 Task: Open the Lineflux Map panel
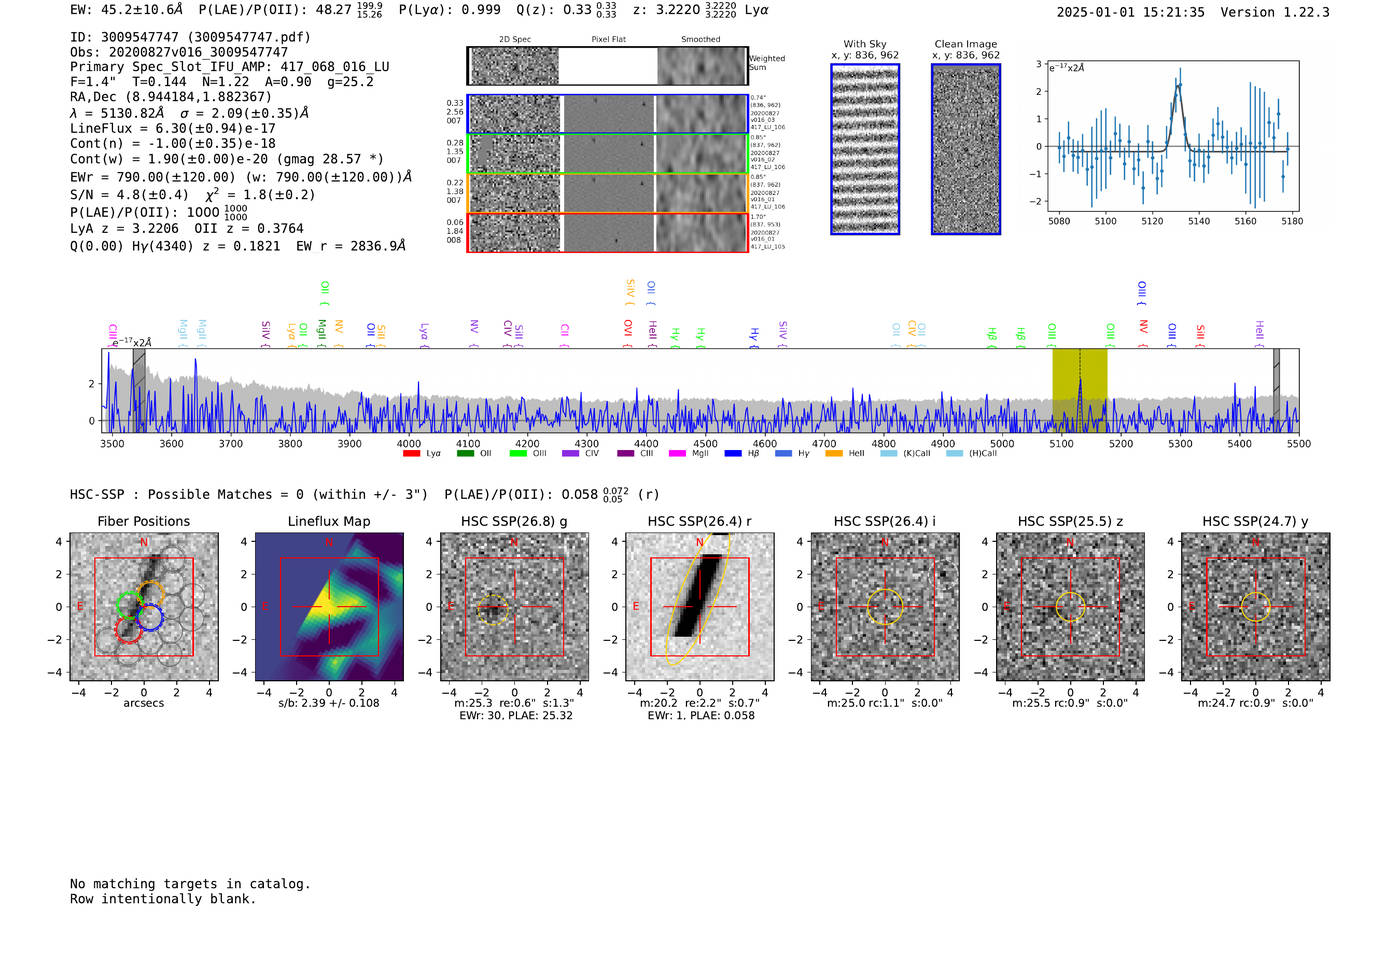[329, 607]
